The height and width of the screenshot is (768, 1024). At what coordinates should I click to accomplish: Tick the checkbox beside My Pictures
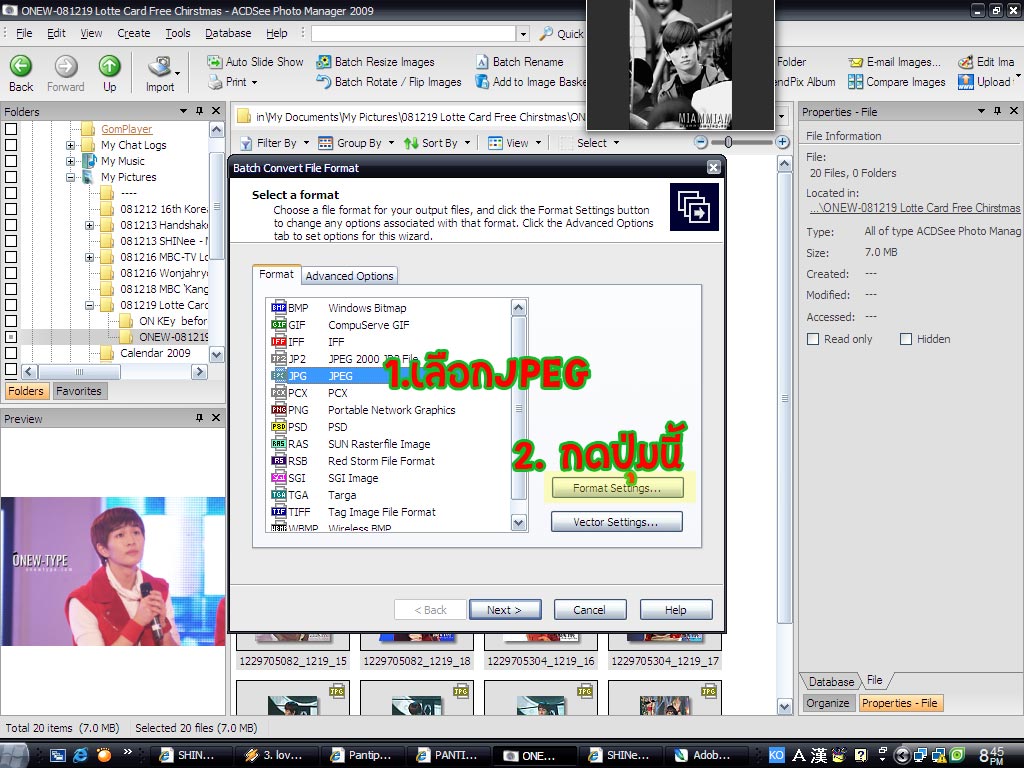(x=11, y=177)
